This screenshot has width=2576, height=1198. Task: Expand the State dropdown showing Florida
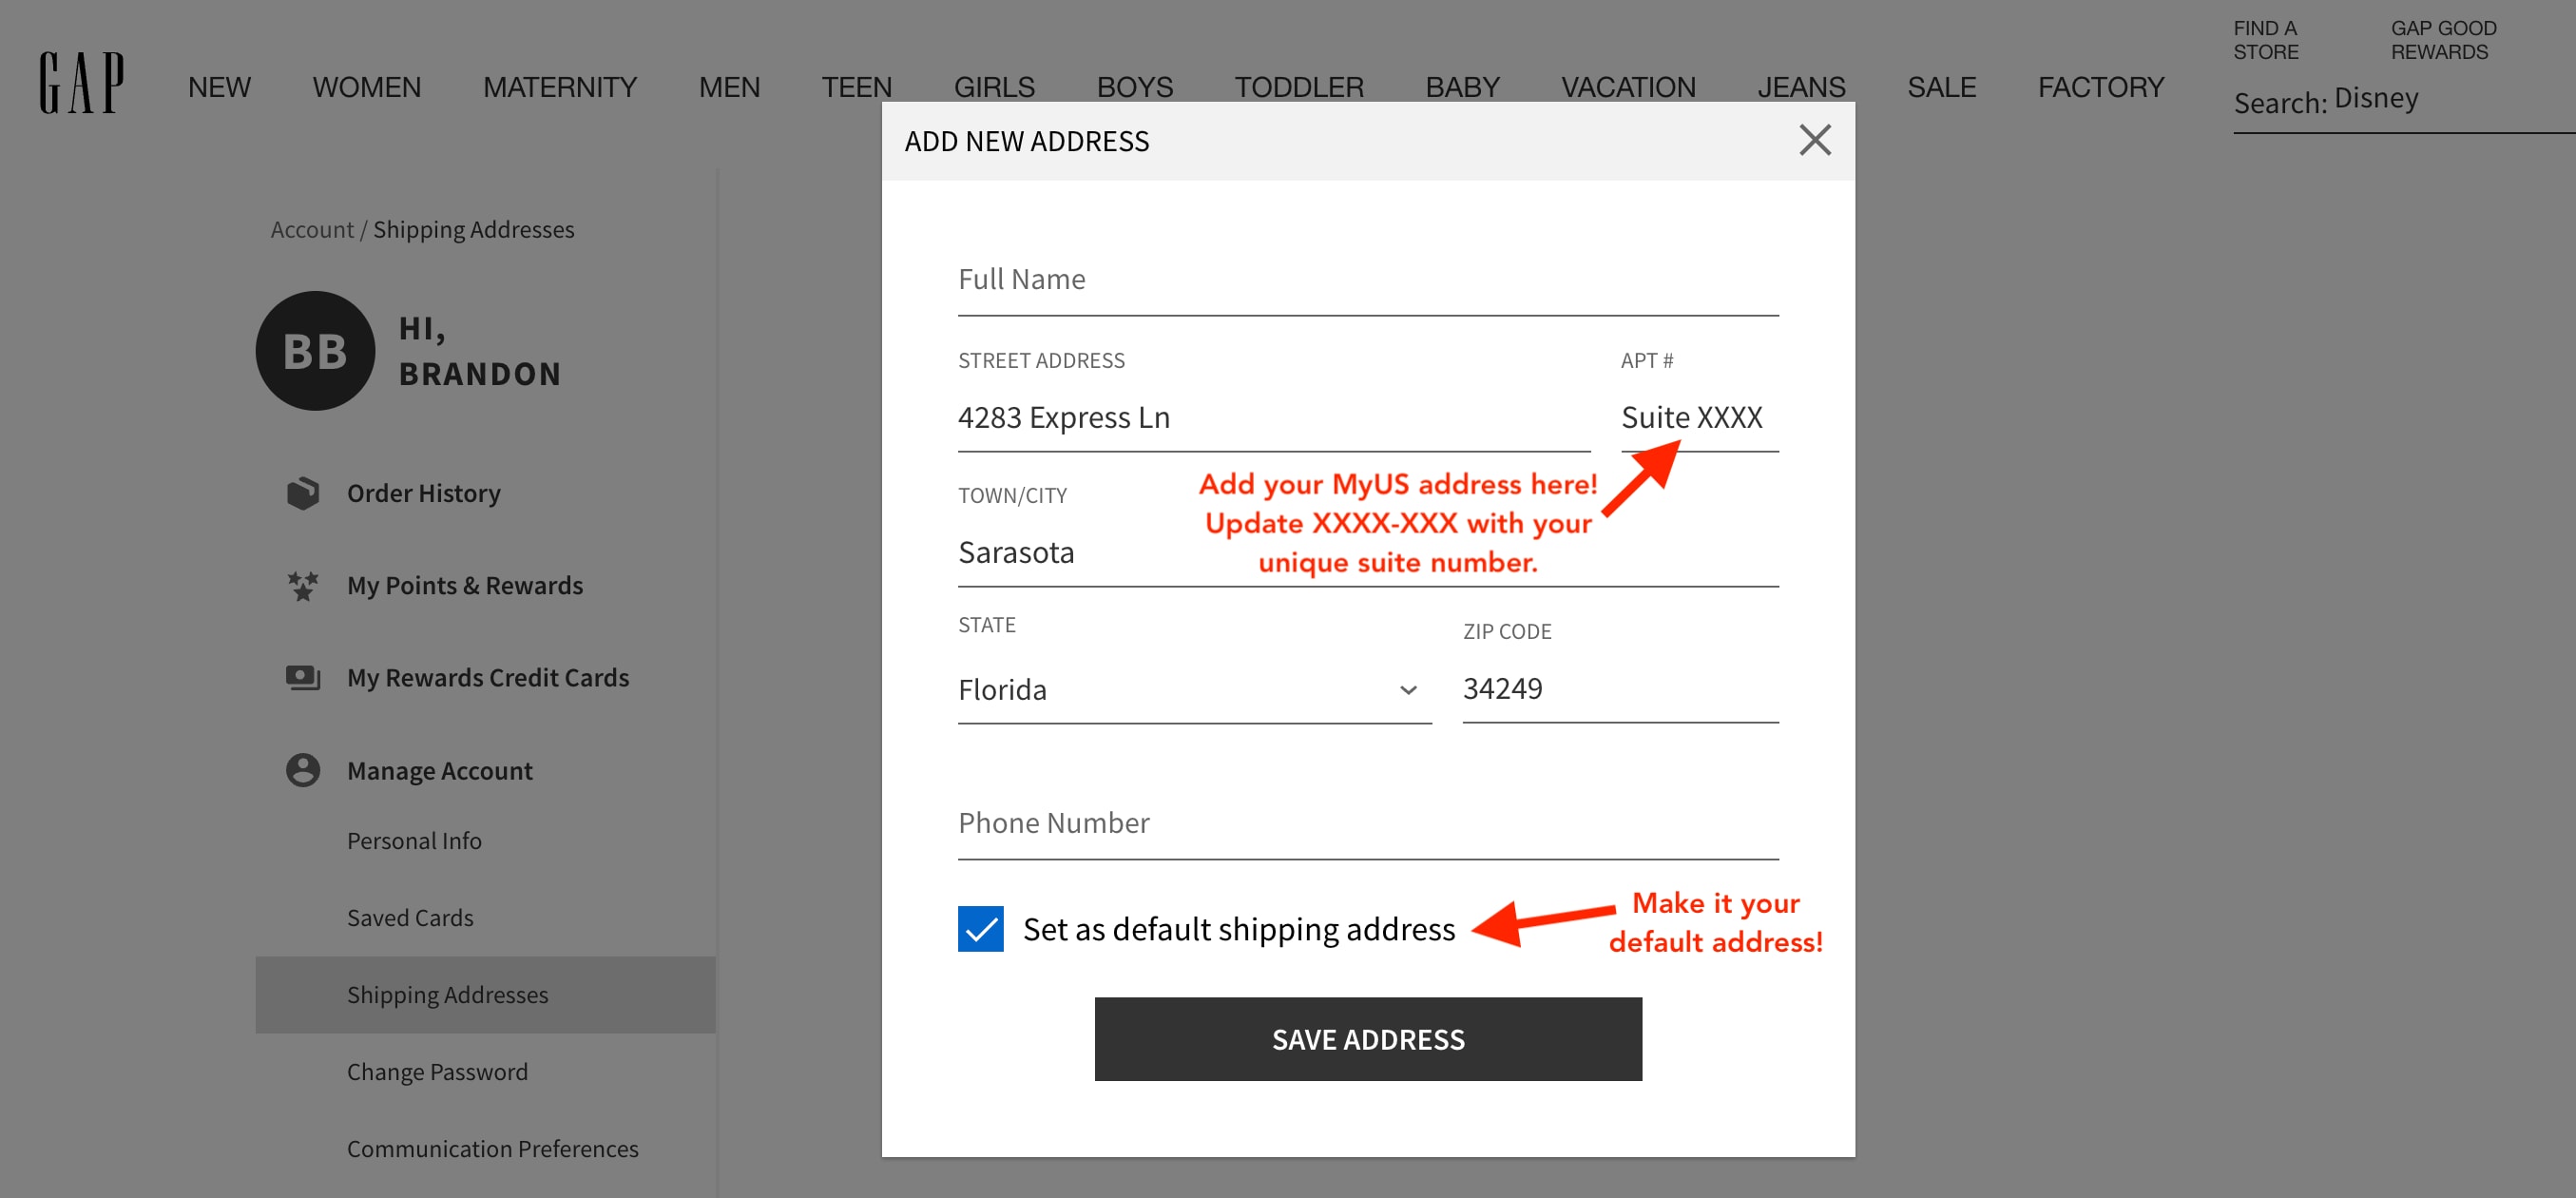coord(1194,690)
